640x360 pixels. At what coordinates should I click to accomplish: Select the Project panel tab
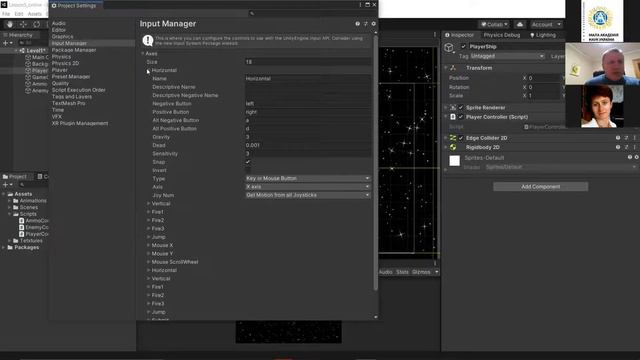tap(15, 176)
